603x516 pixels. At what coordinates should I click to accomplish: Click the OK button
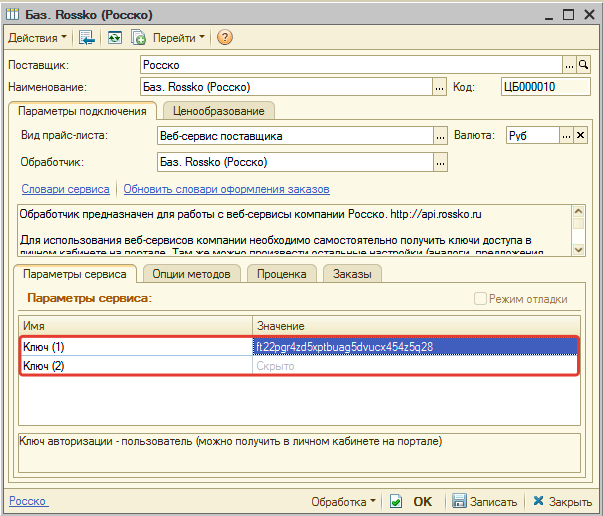click(x=411, y=502)
